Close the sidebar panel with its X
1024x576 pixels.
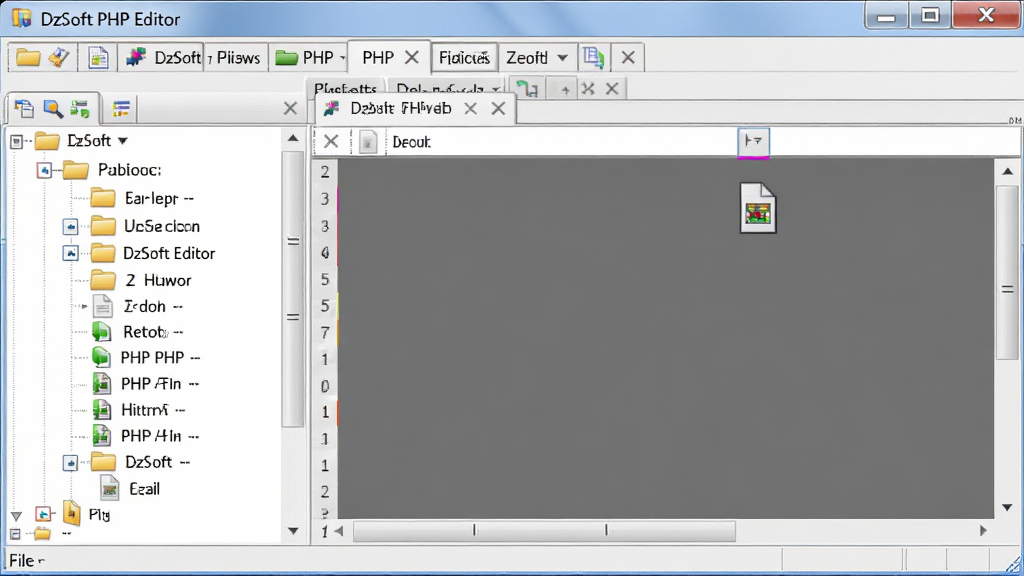click(x=291, y=108)
